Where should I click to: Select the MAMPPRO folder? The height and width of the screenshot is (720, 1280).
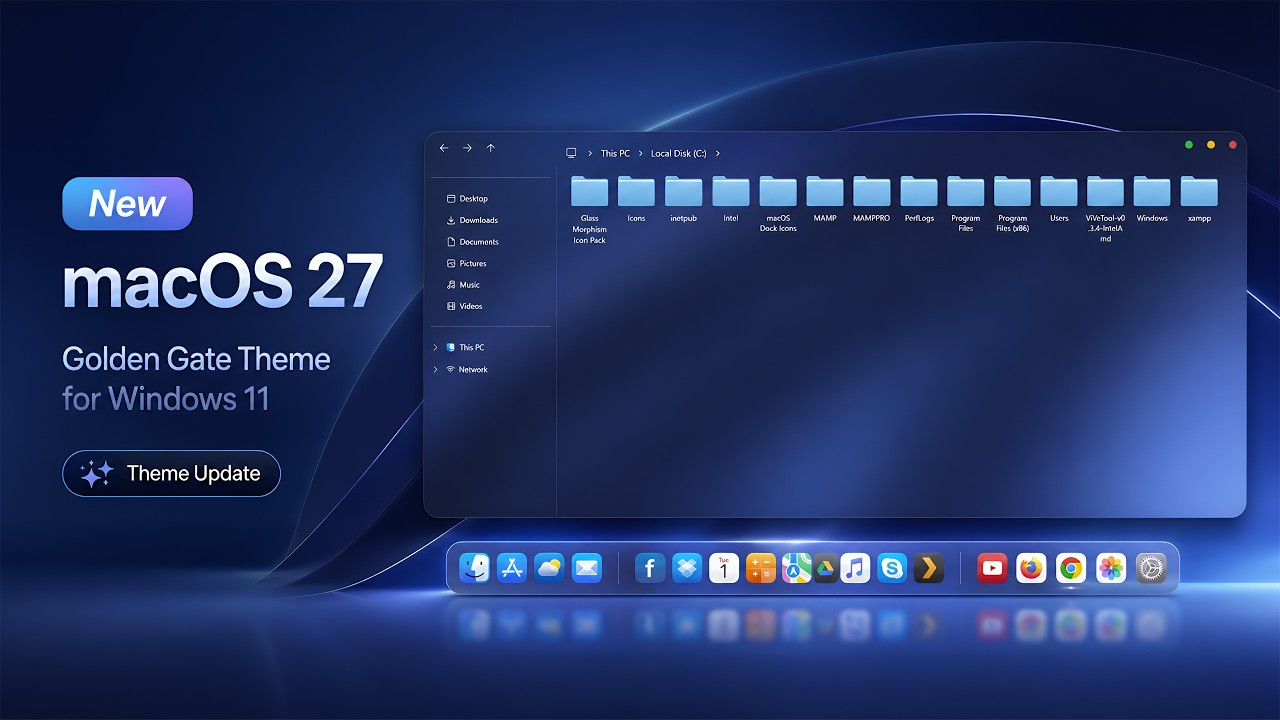coord(872,199)
